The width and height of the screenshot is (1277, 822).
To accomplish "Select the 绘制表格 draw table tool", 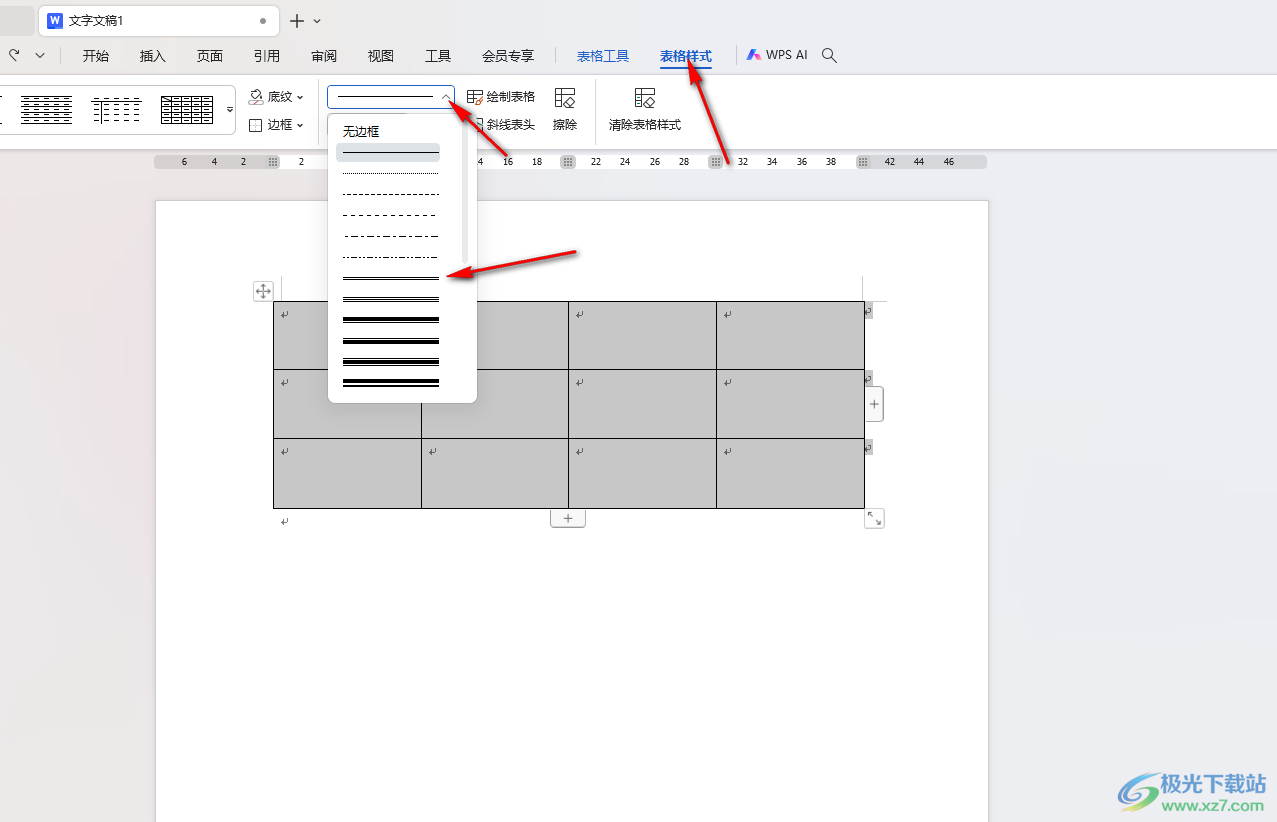I will point(501,97).
